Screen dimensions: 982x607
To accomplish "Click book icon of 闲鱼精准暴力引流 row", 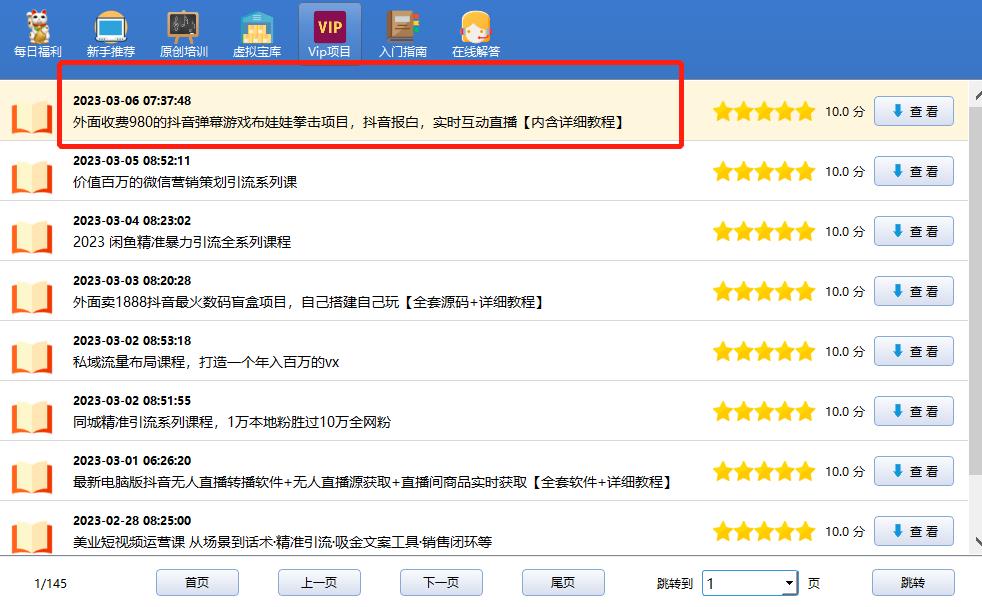I will tap(32, 237).
